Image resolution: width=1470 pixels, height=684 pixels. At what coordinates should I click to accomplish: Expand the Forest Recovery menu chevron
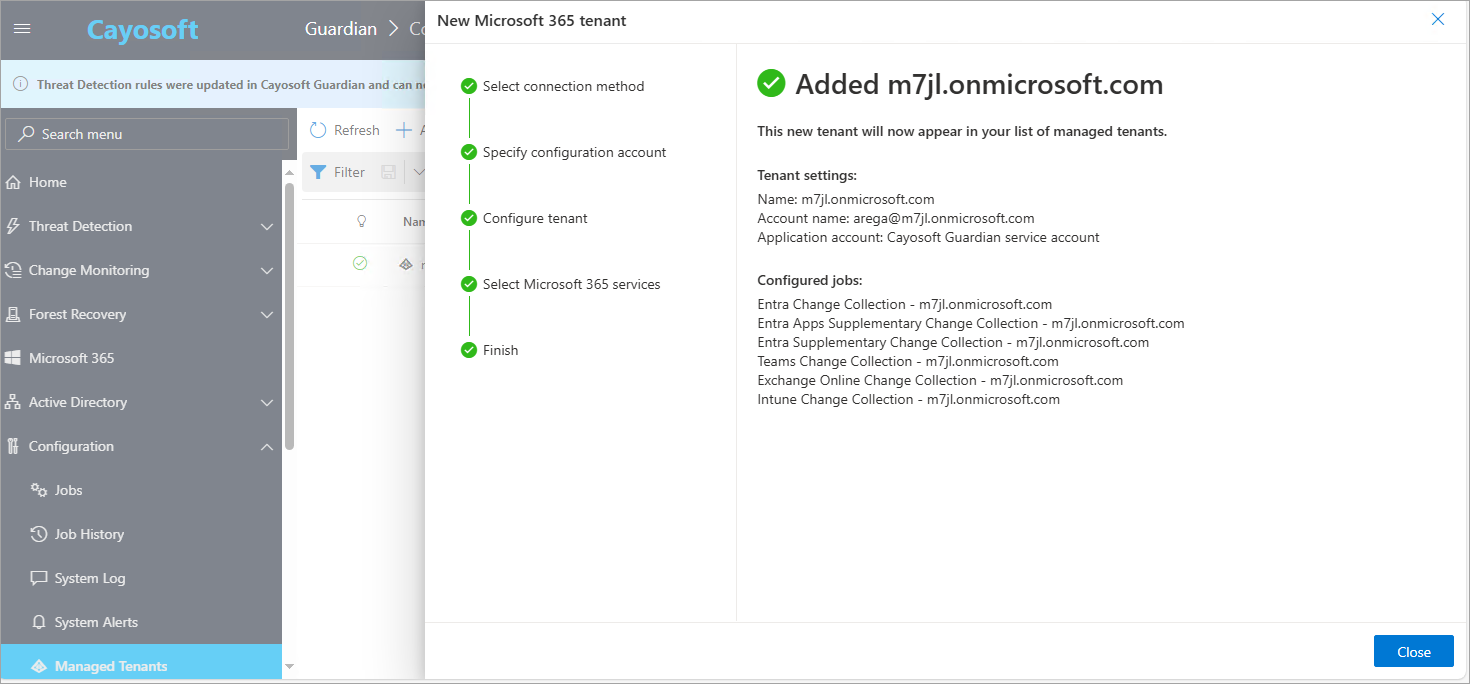pyautogui.click(x=267, y=315)
